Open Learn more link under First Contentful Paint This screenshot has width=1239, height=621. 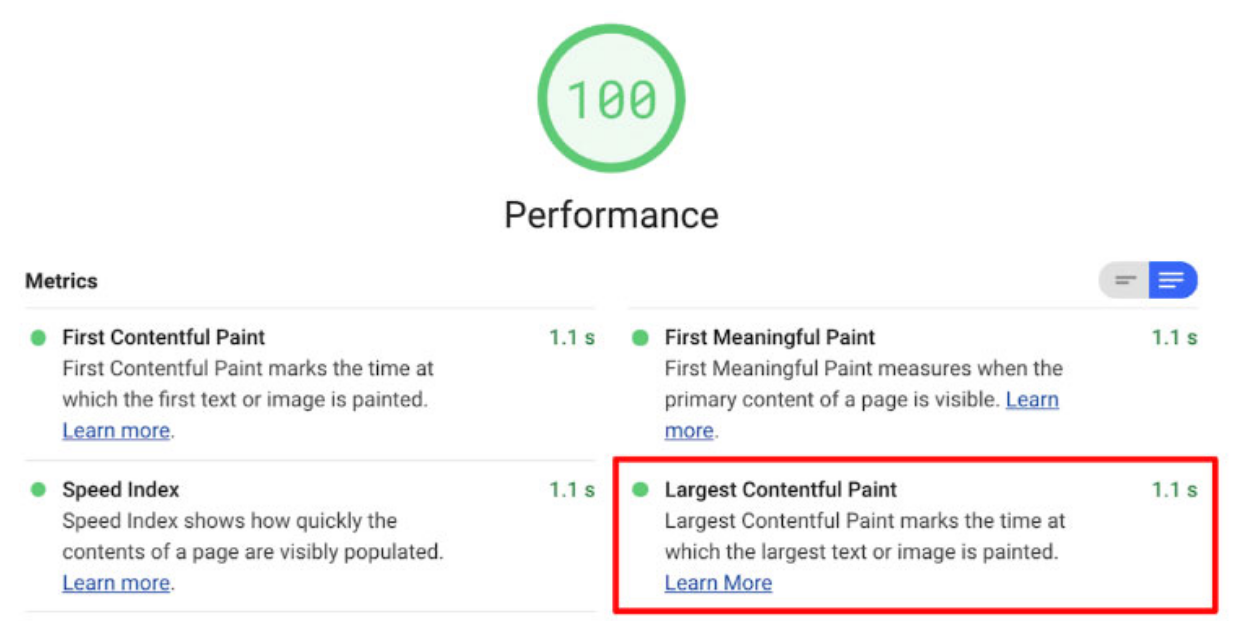pos(116,431)
